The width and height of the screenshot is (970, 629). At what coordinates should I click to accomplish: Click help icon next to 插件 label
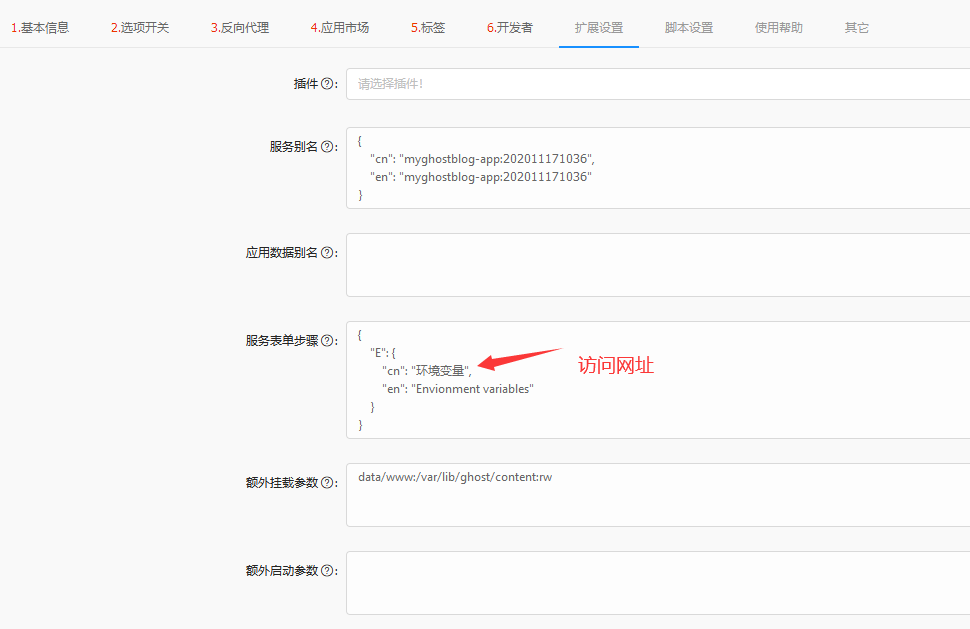click(327, 84)
